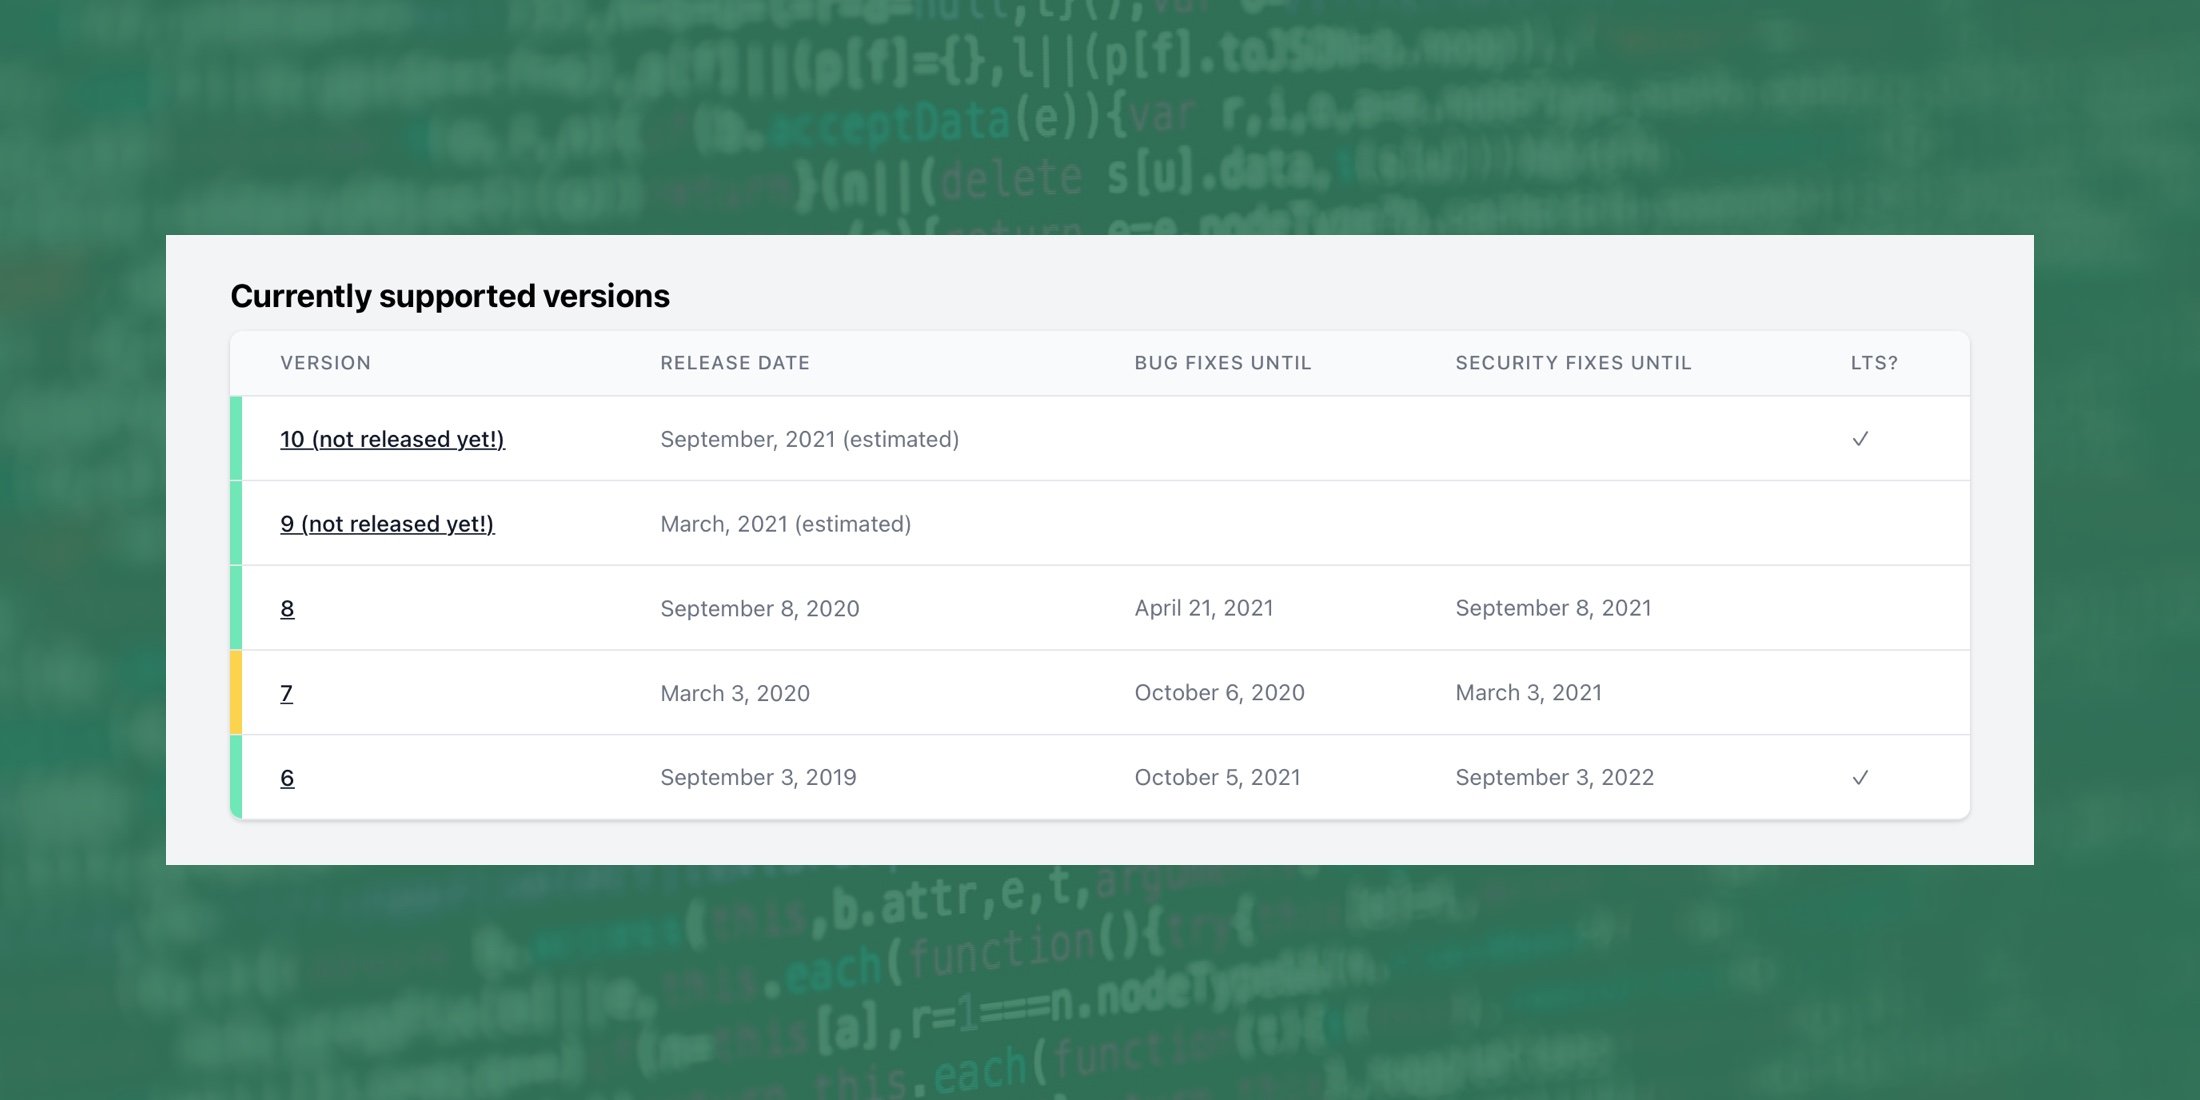Click the BUG FIXES UNTIL column header
Image resolution: width=2200 pixels, height=1100 pixels.
pos(1222,362)
